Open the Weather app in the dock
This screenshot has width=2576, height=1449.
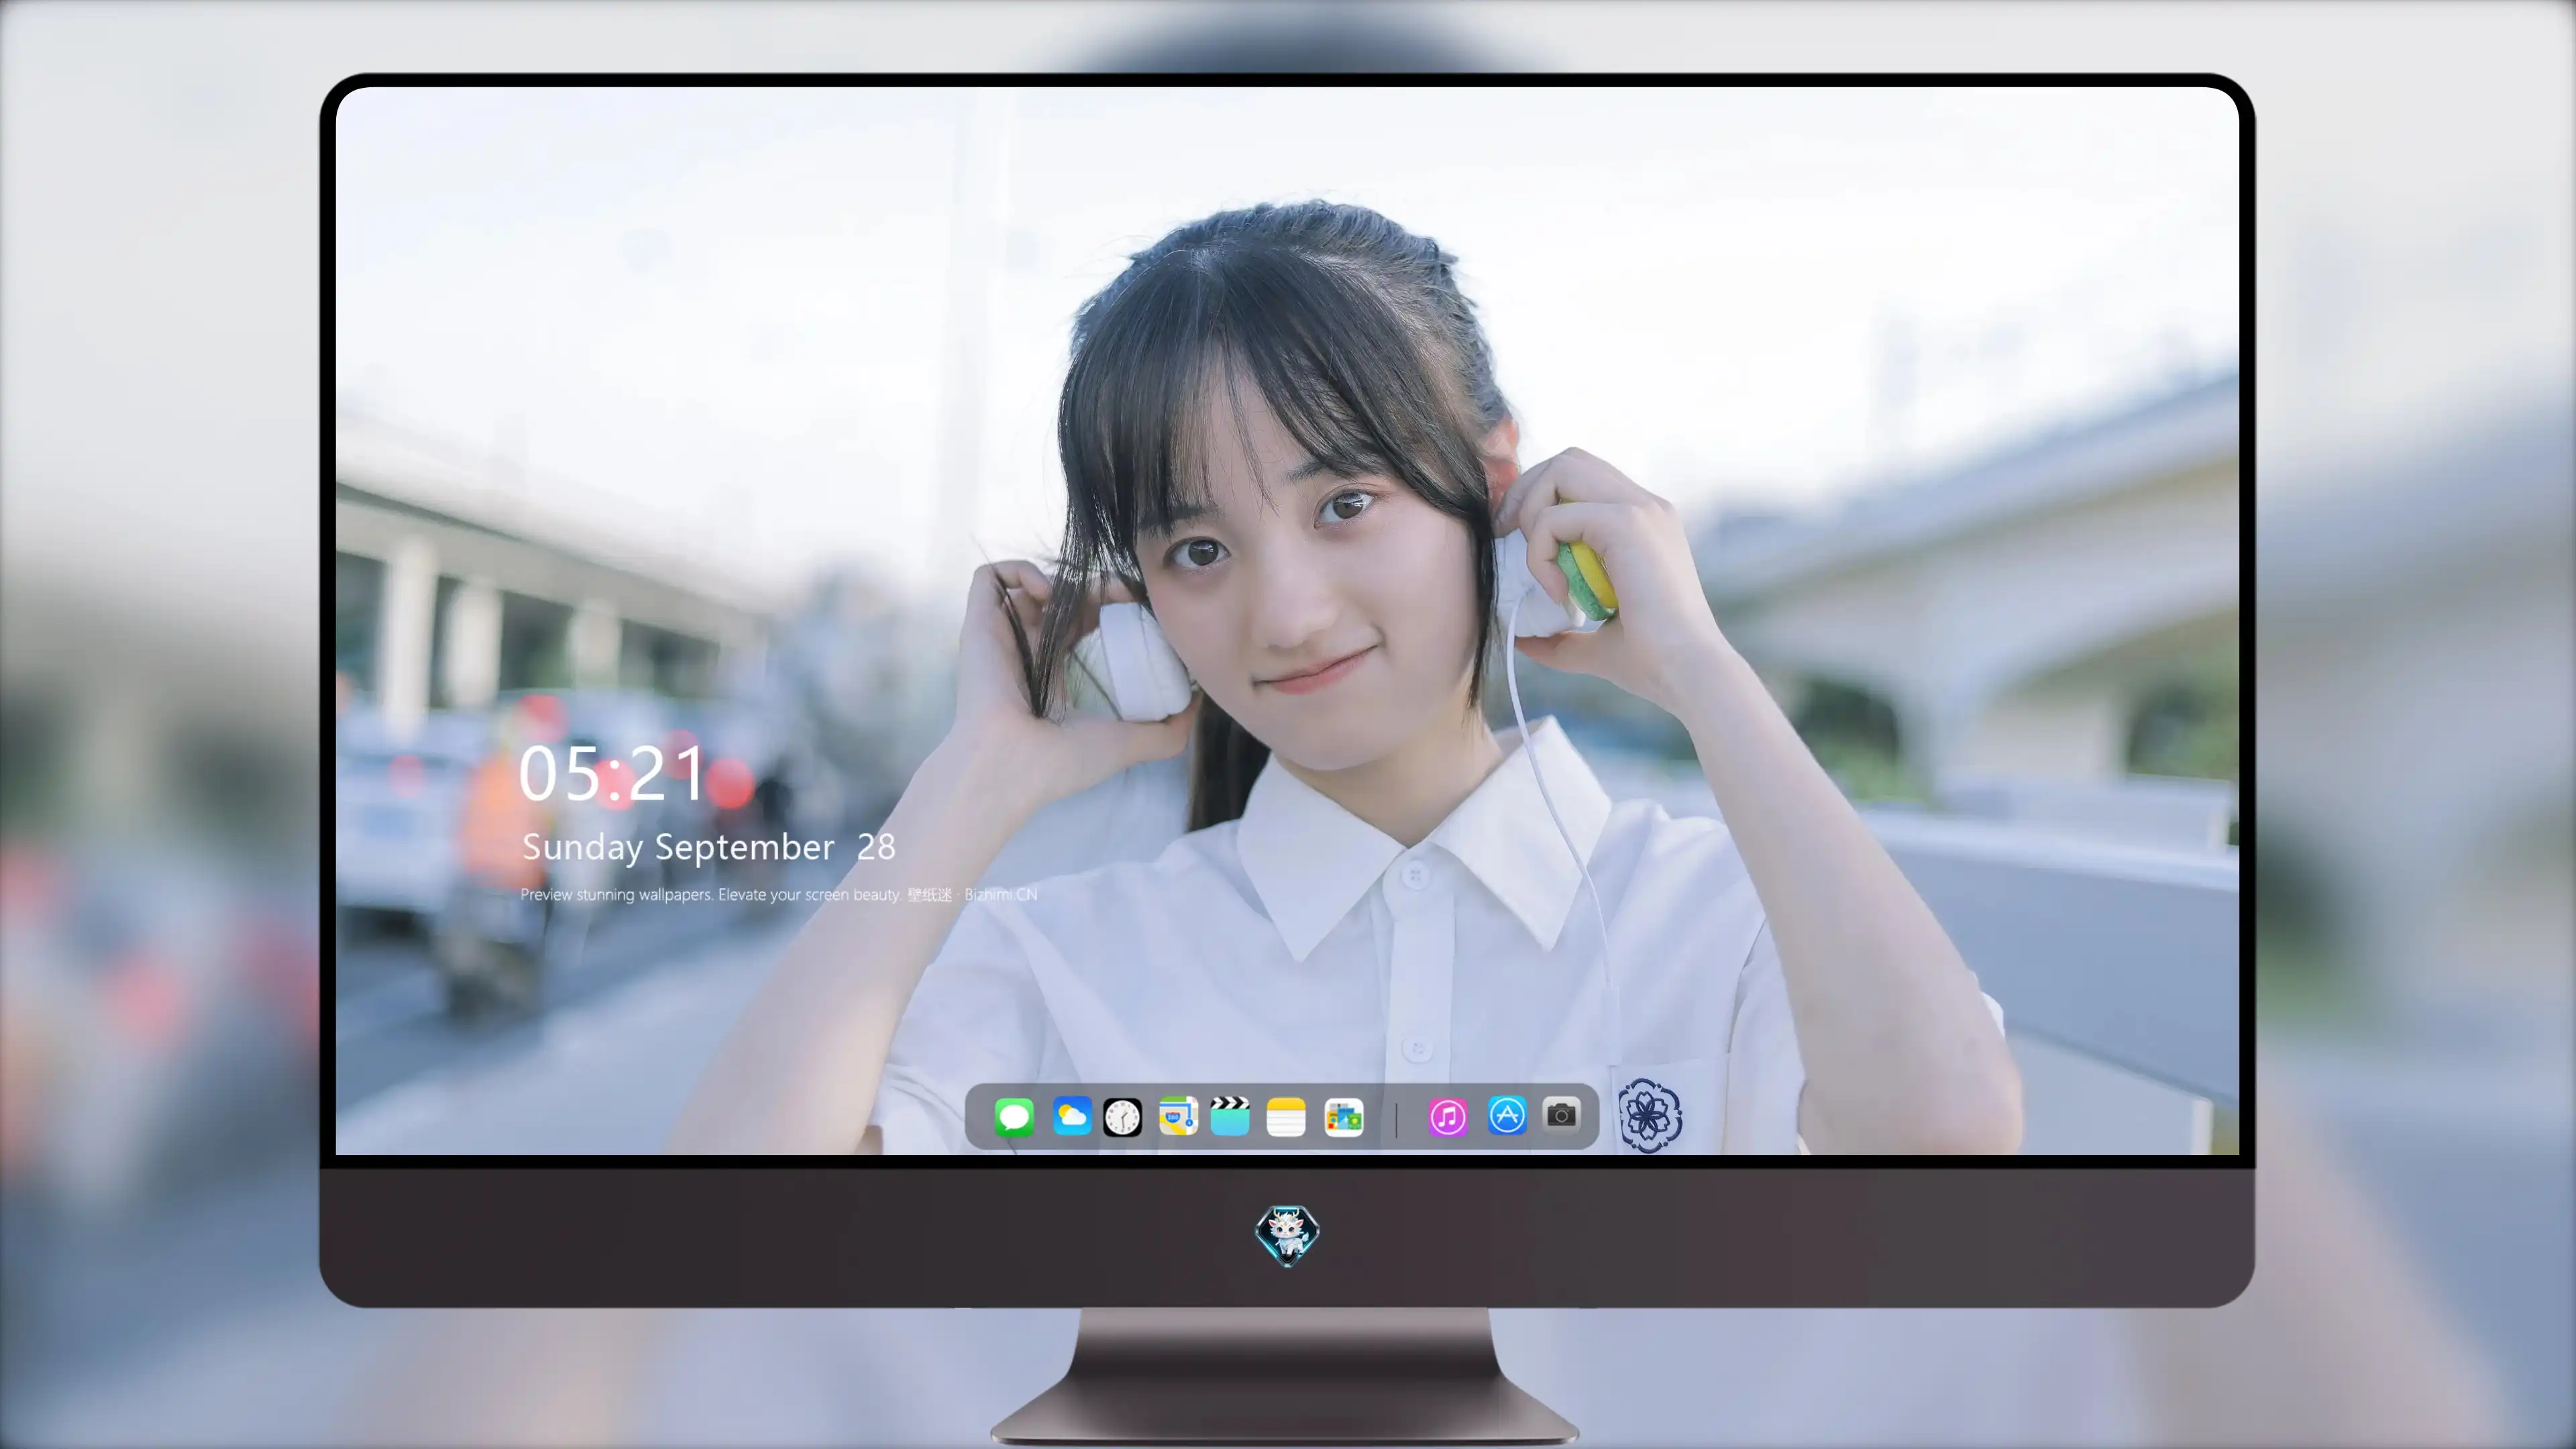1072,1116
